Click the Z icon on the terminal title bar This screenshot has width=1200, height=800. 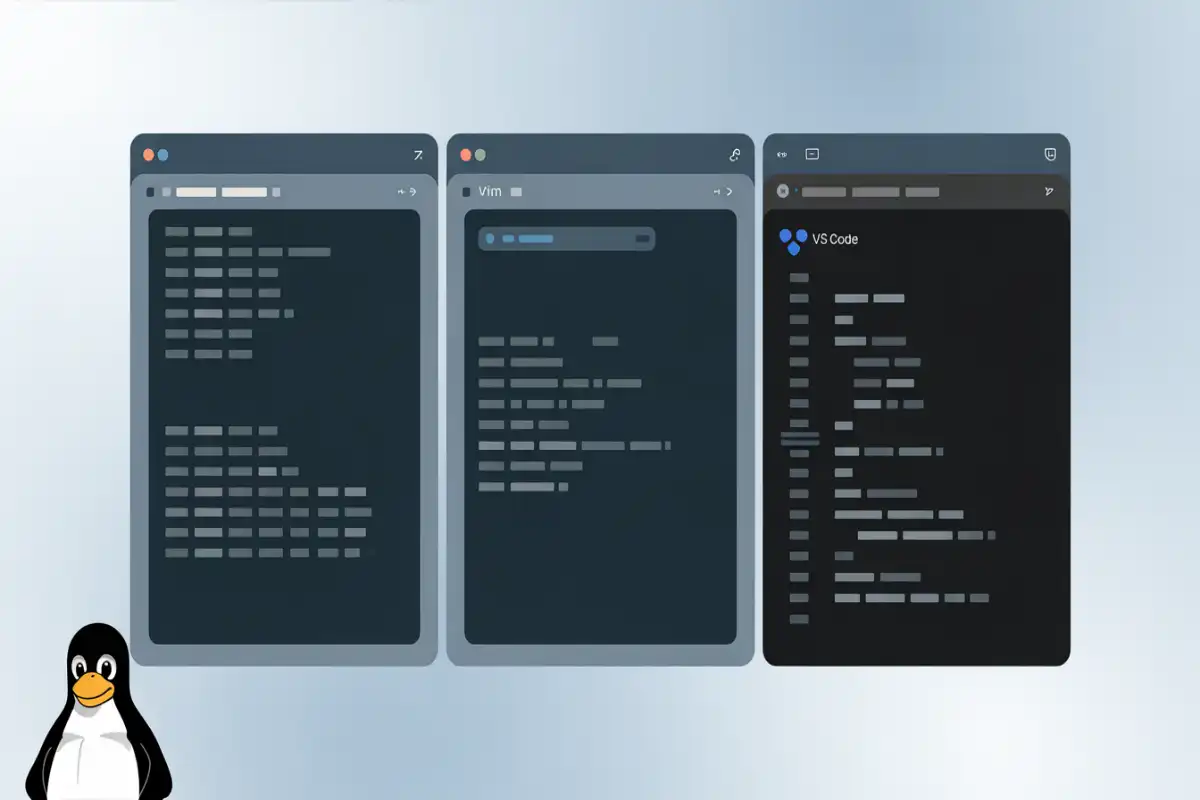pyautogui.click(x=418, y=155)
